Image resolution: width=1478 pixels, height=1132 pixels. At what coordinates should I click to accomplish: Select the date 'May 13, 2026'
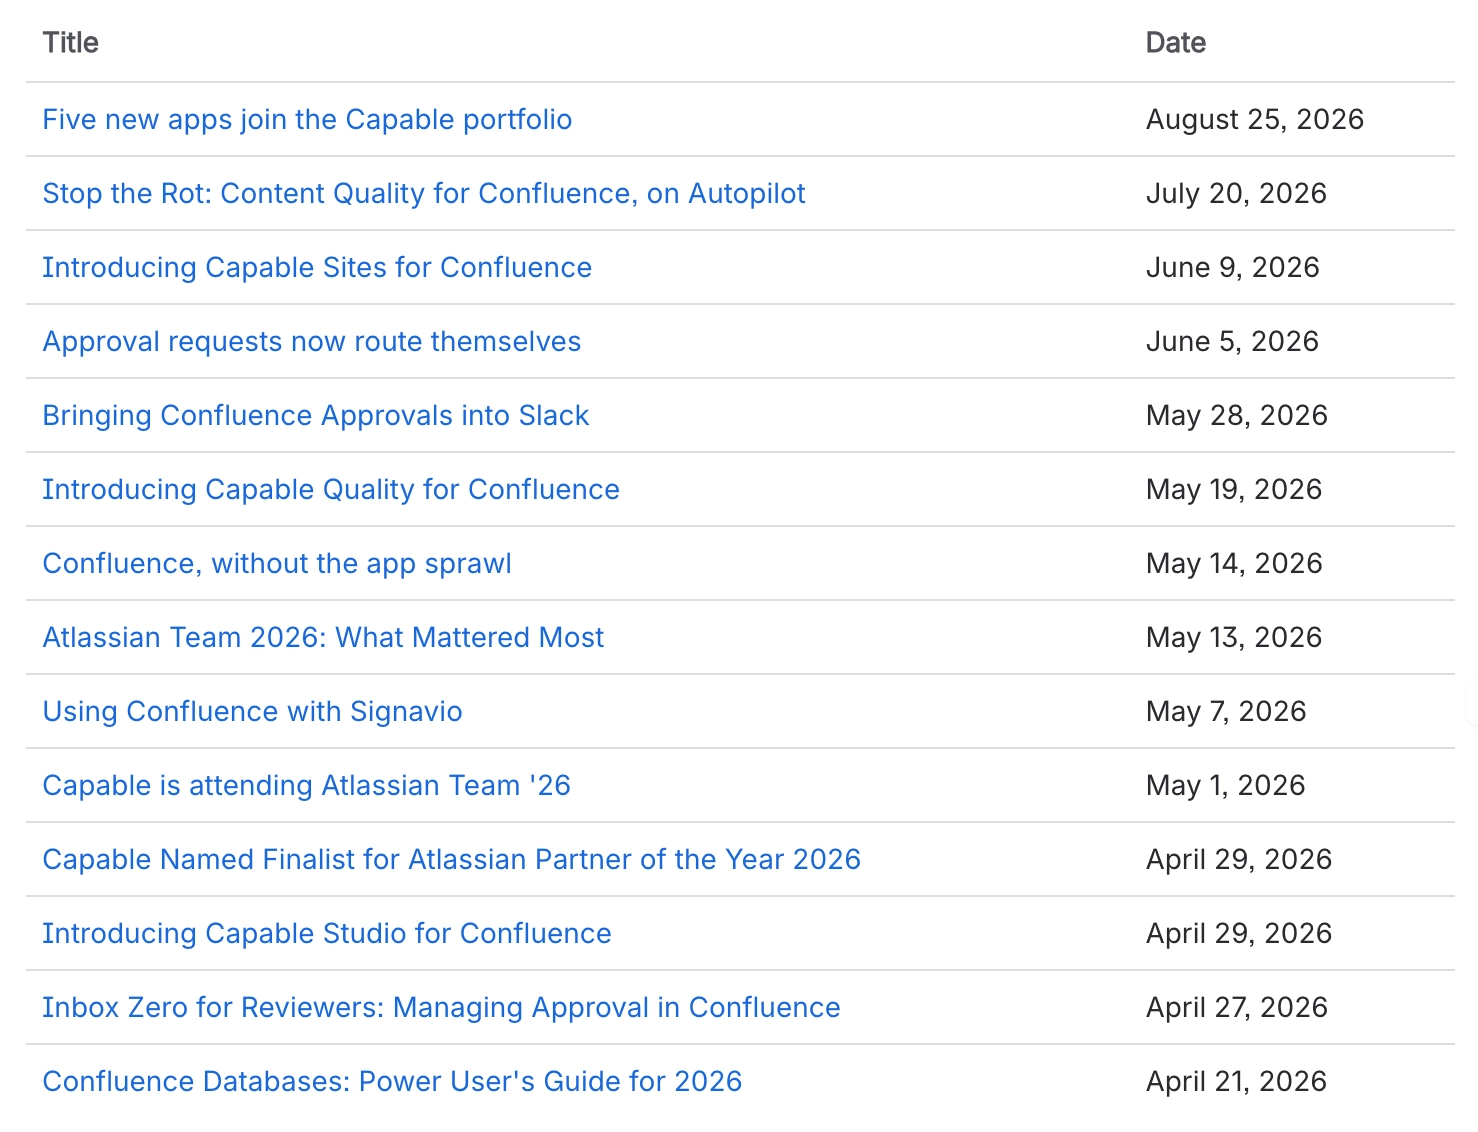point(1234,638)
